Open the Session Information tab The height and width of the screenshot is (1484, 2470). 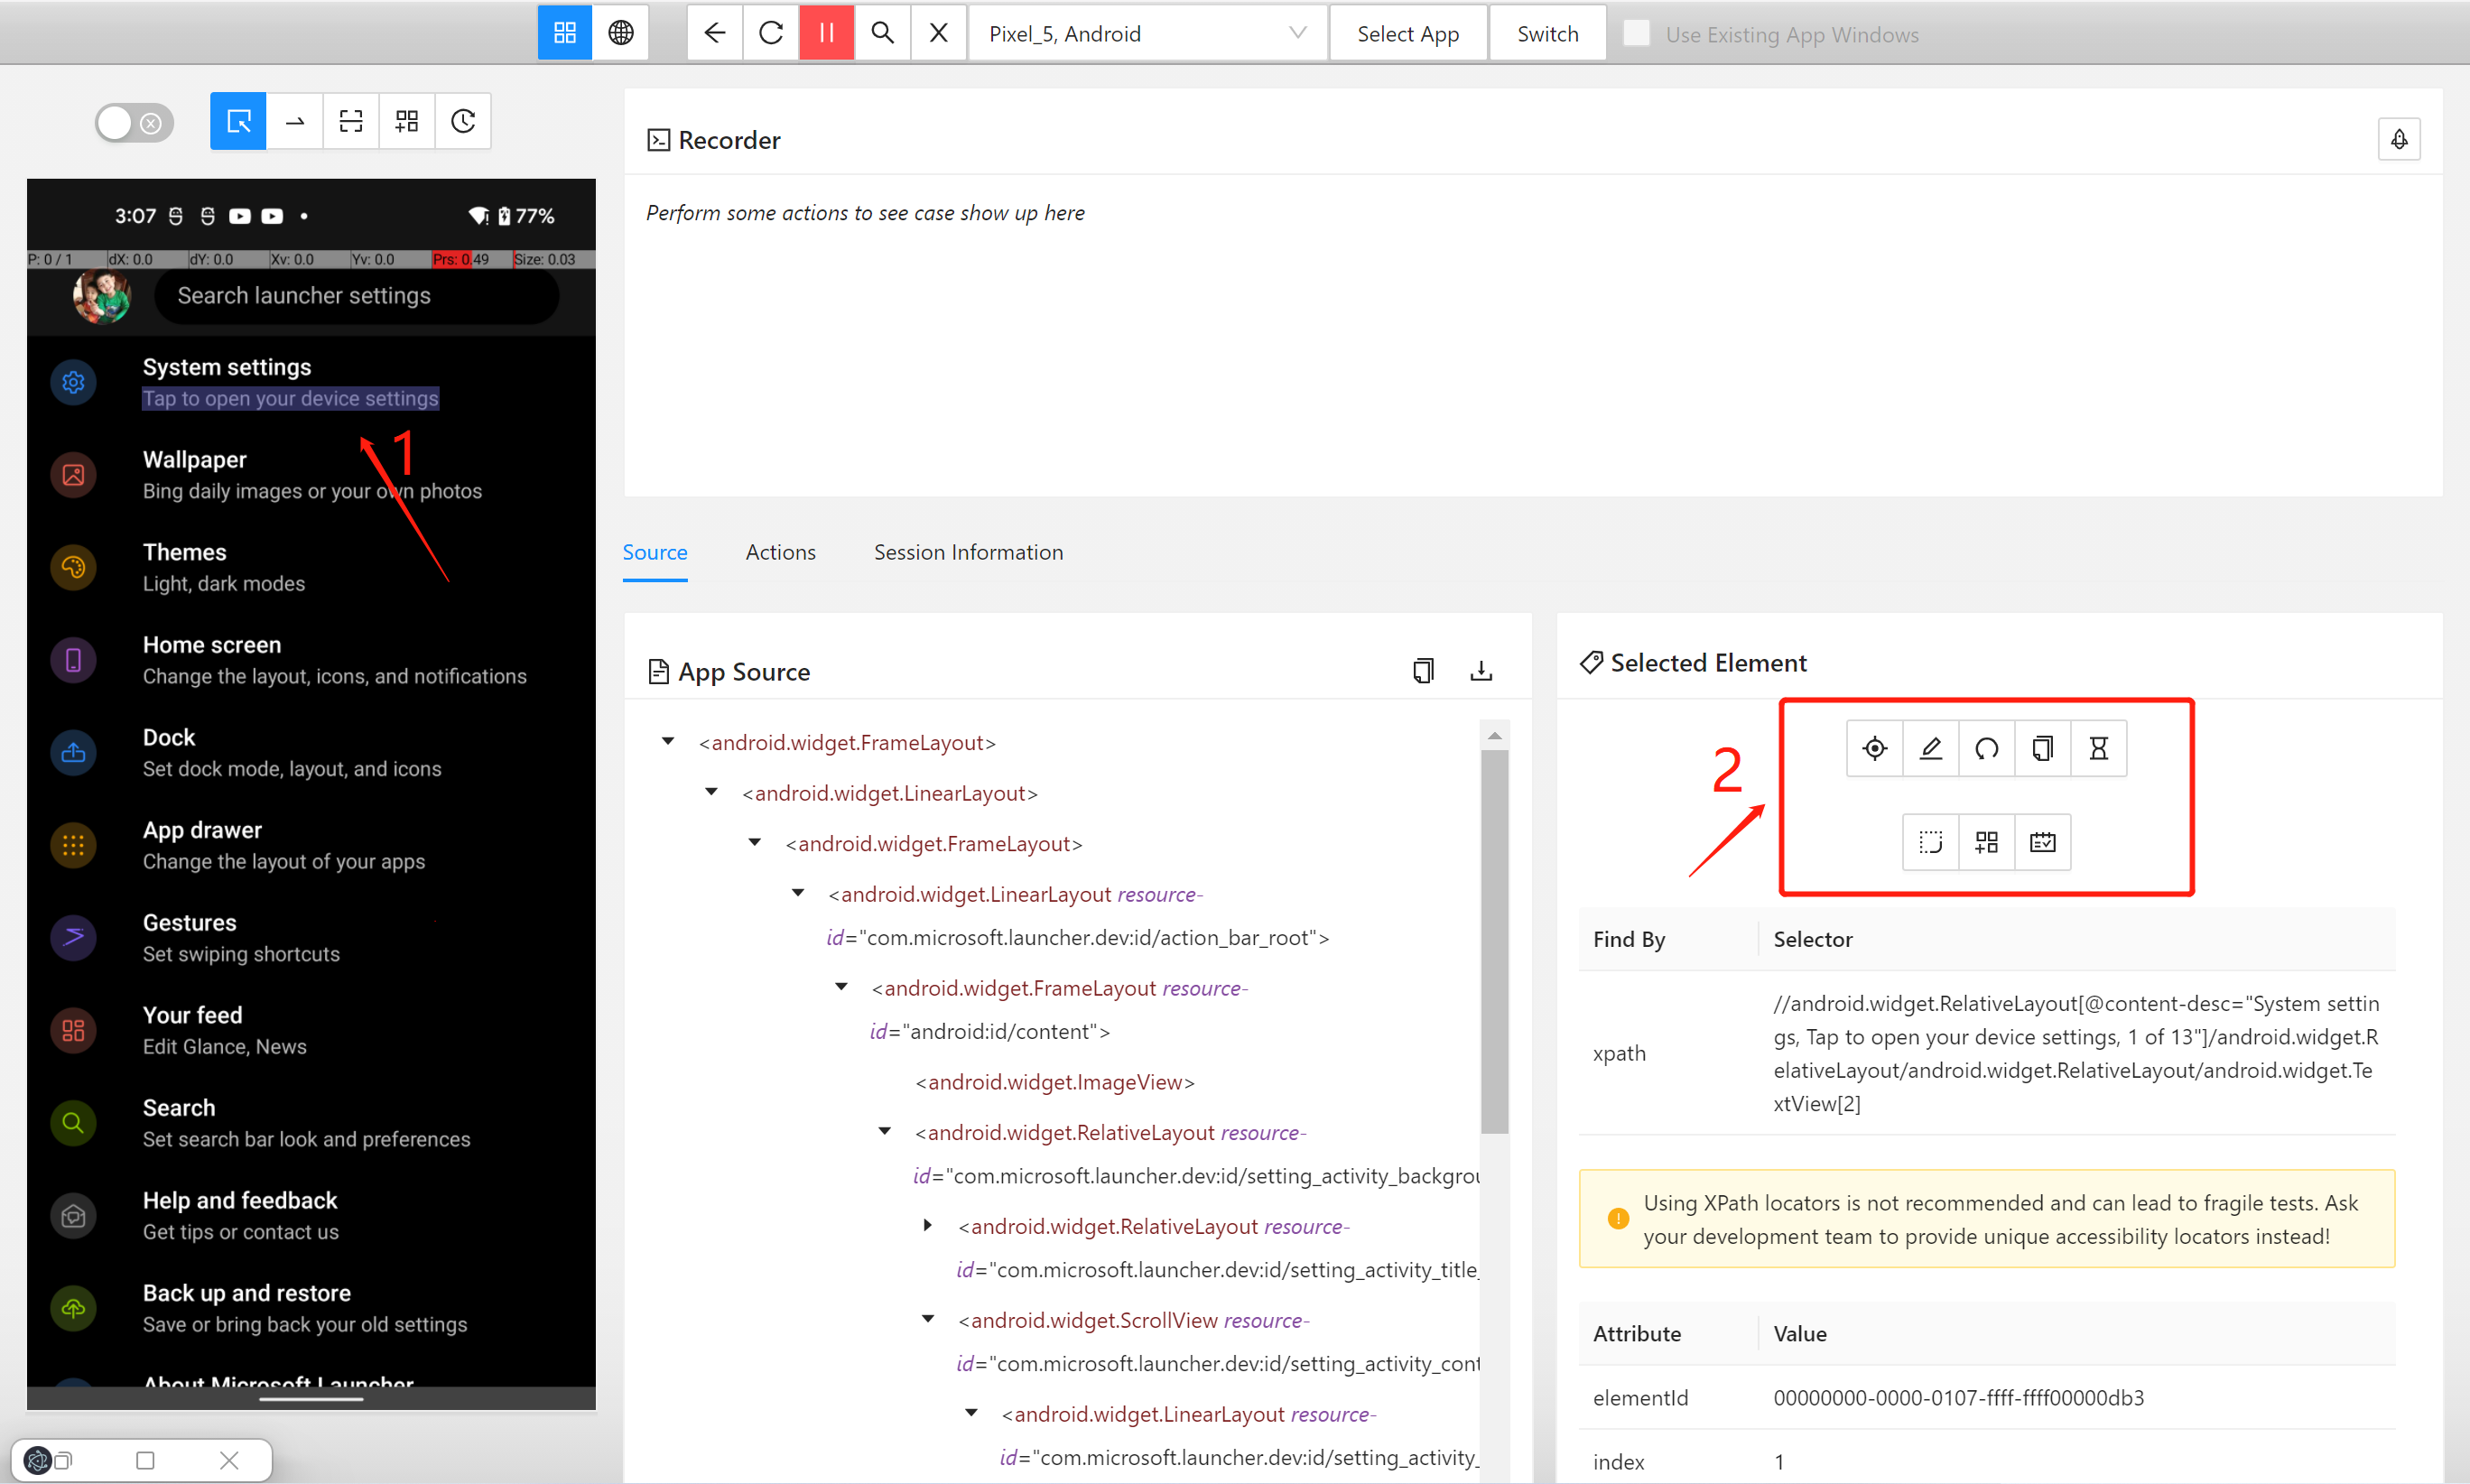tap(967, 552)
